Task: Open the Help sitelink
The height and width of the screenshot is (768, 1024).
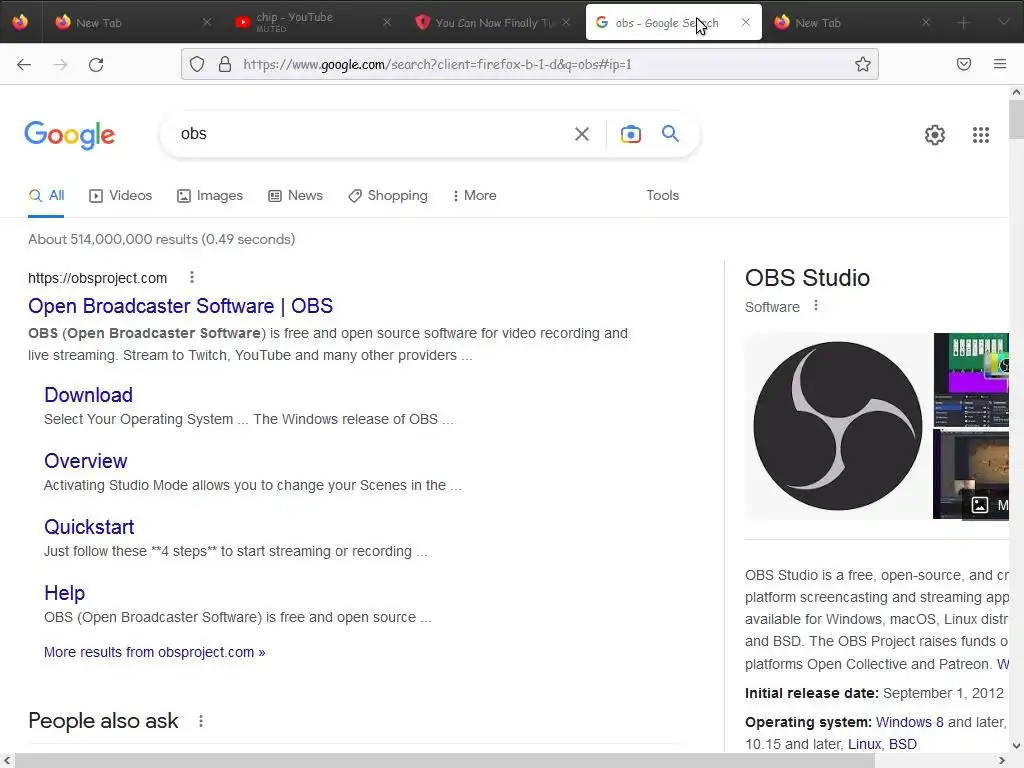Action: click(64, 592)
